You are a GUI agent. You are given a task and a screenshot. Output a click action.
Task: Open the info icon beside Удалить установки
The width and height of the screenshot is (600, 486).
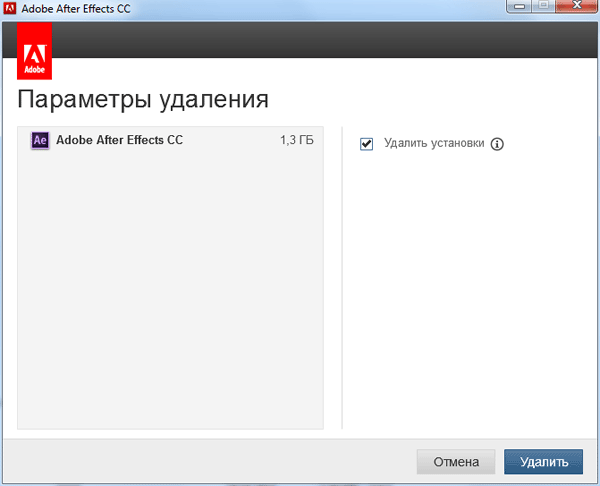[x=497, y=144]
